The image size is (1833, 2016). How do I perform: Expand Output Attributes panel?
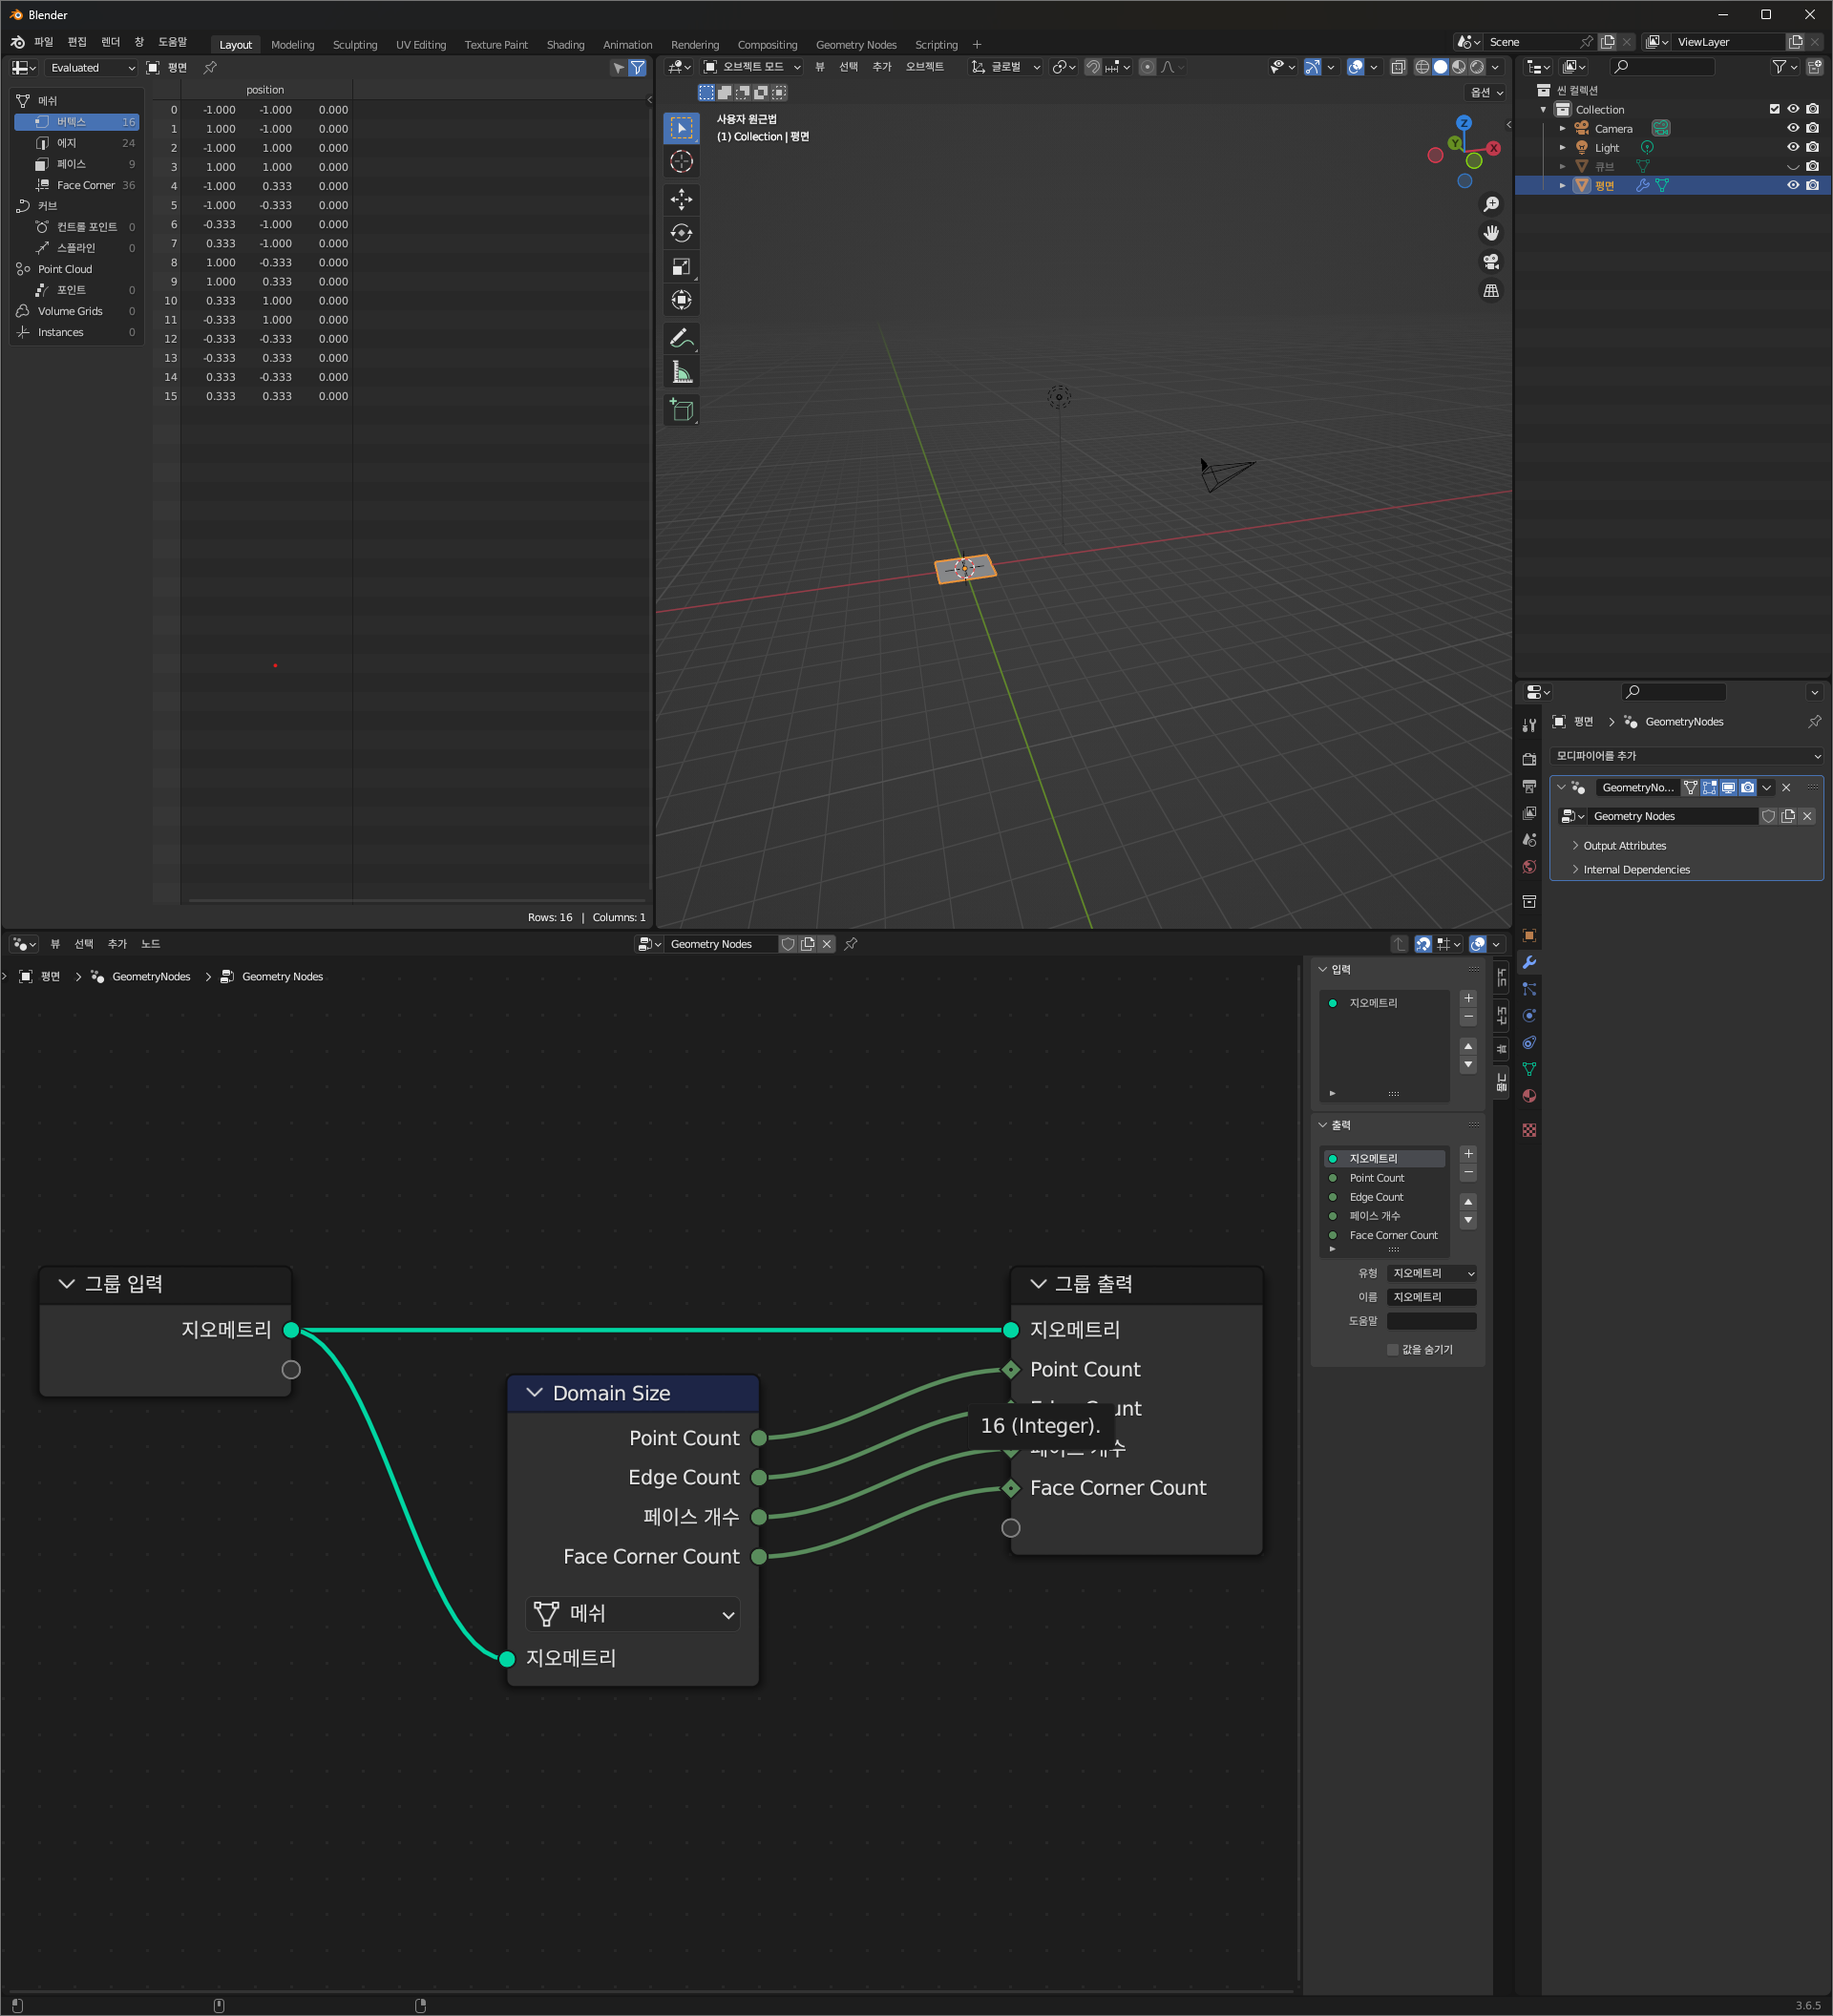pos(1623,845)
